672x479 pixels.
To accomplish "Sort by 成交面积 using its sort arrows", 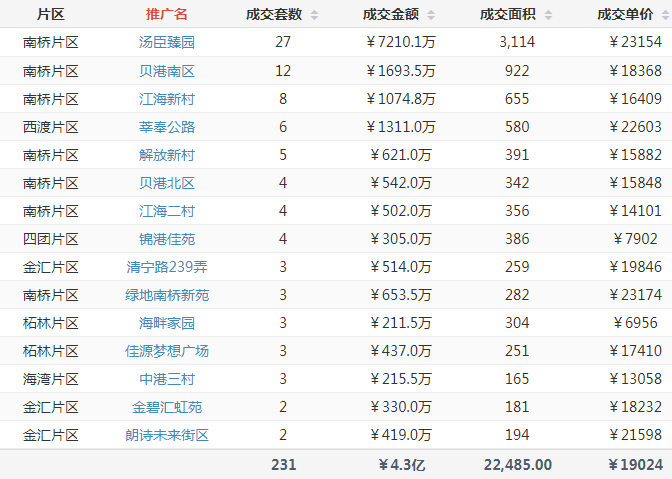I will coord(548,15).
